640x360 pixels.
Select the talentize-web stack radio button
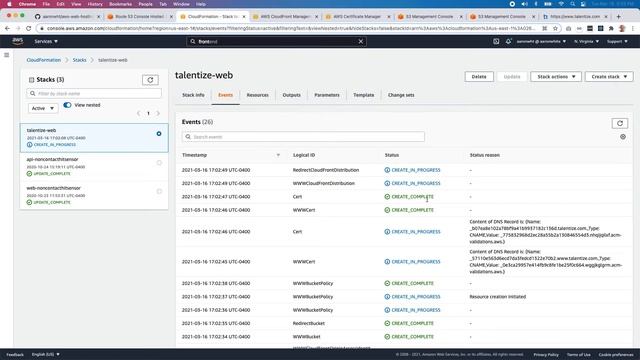click(x=159, y=133)
